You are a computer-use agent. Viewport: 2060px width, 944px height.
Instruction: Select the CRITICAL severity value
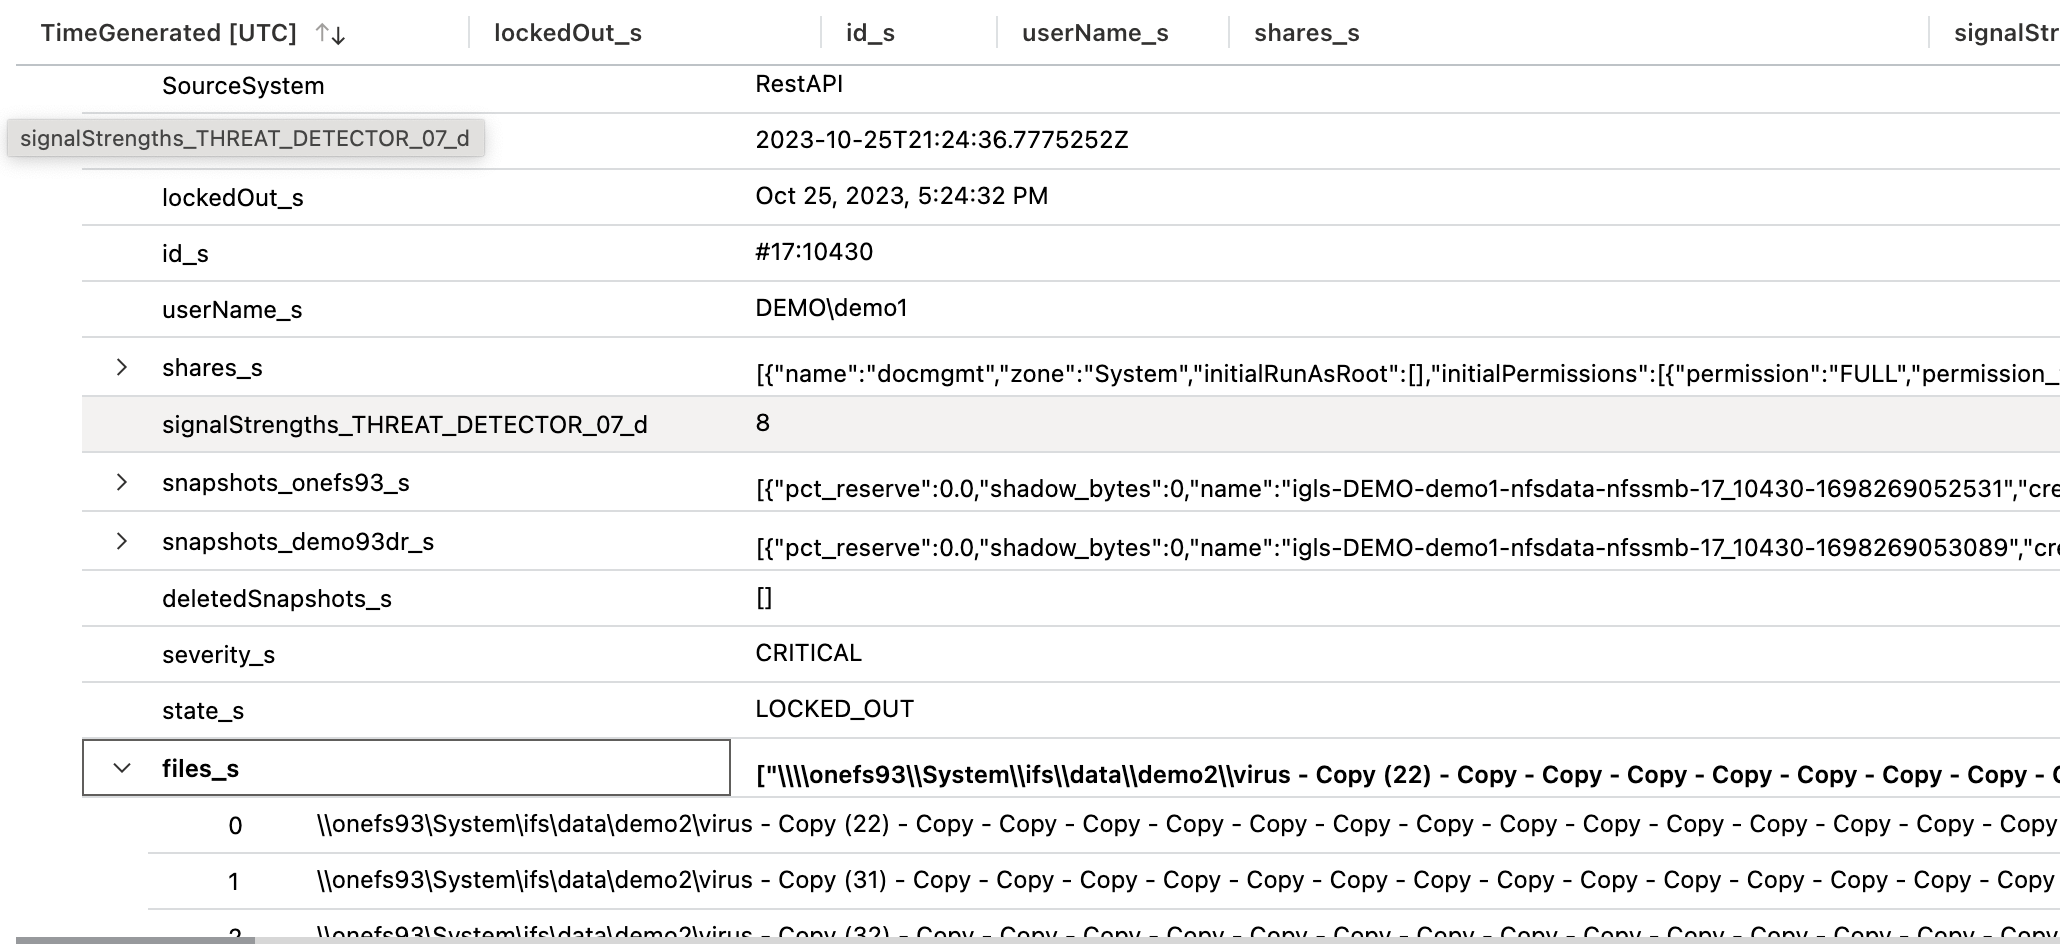point(809,652)
